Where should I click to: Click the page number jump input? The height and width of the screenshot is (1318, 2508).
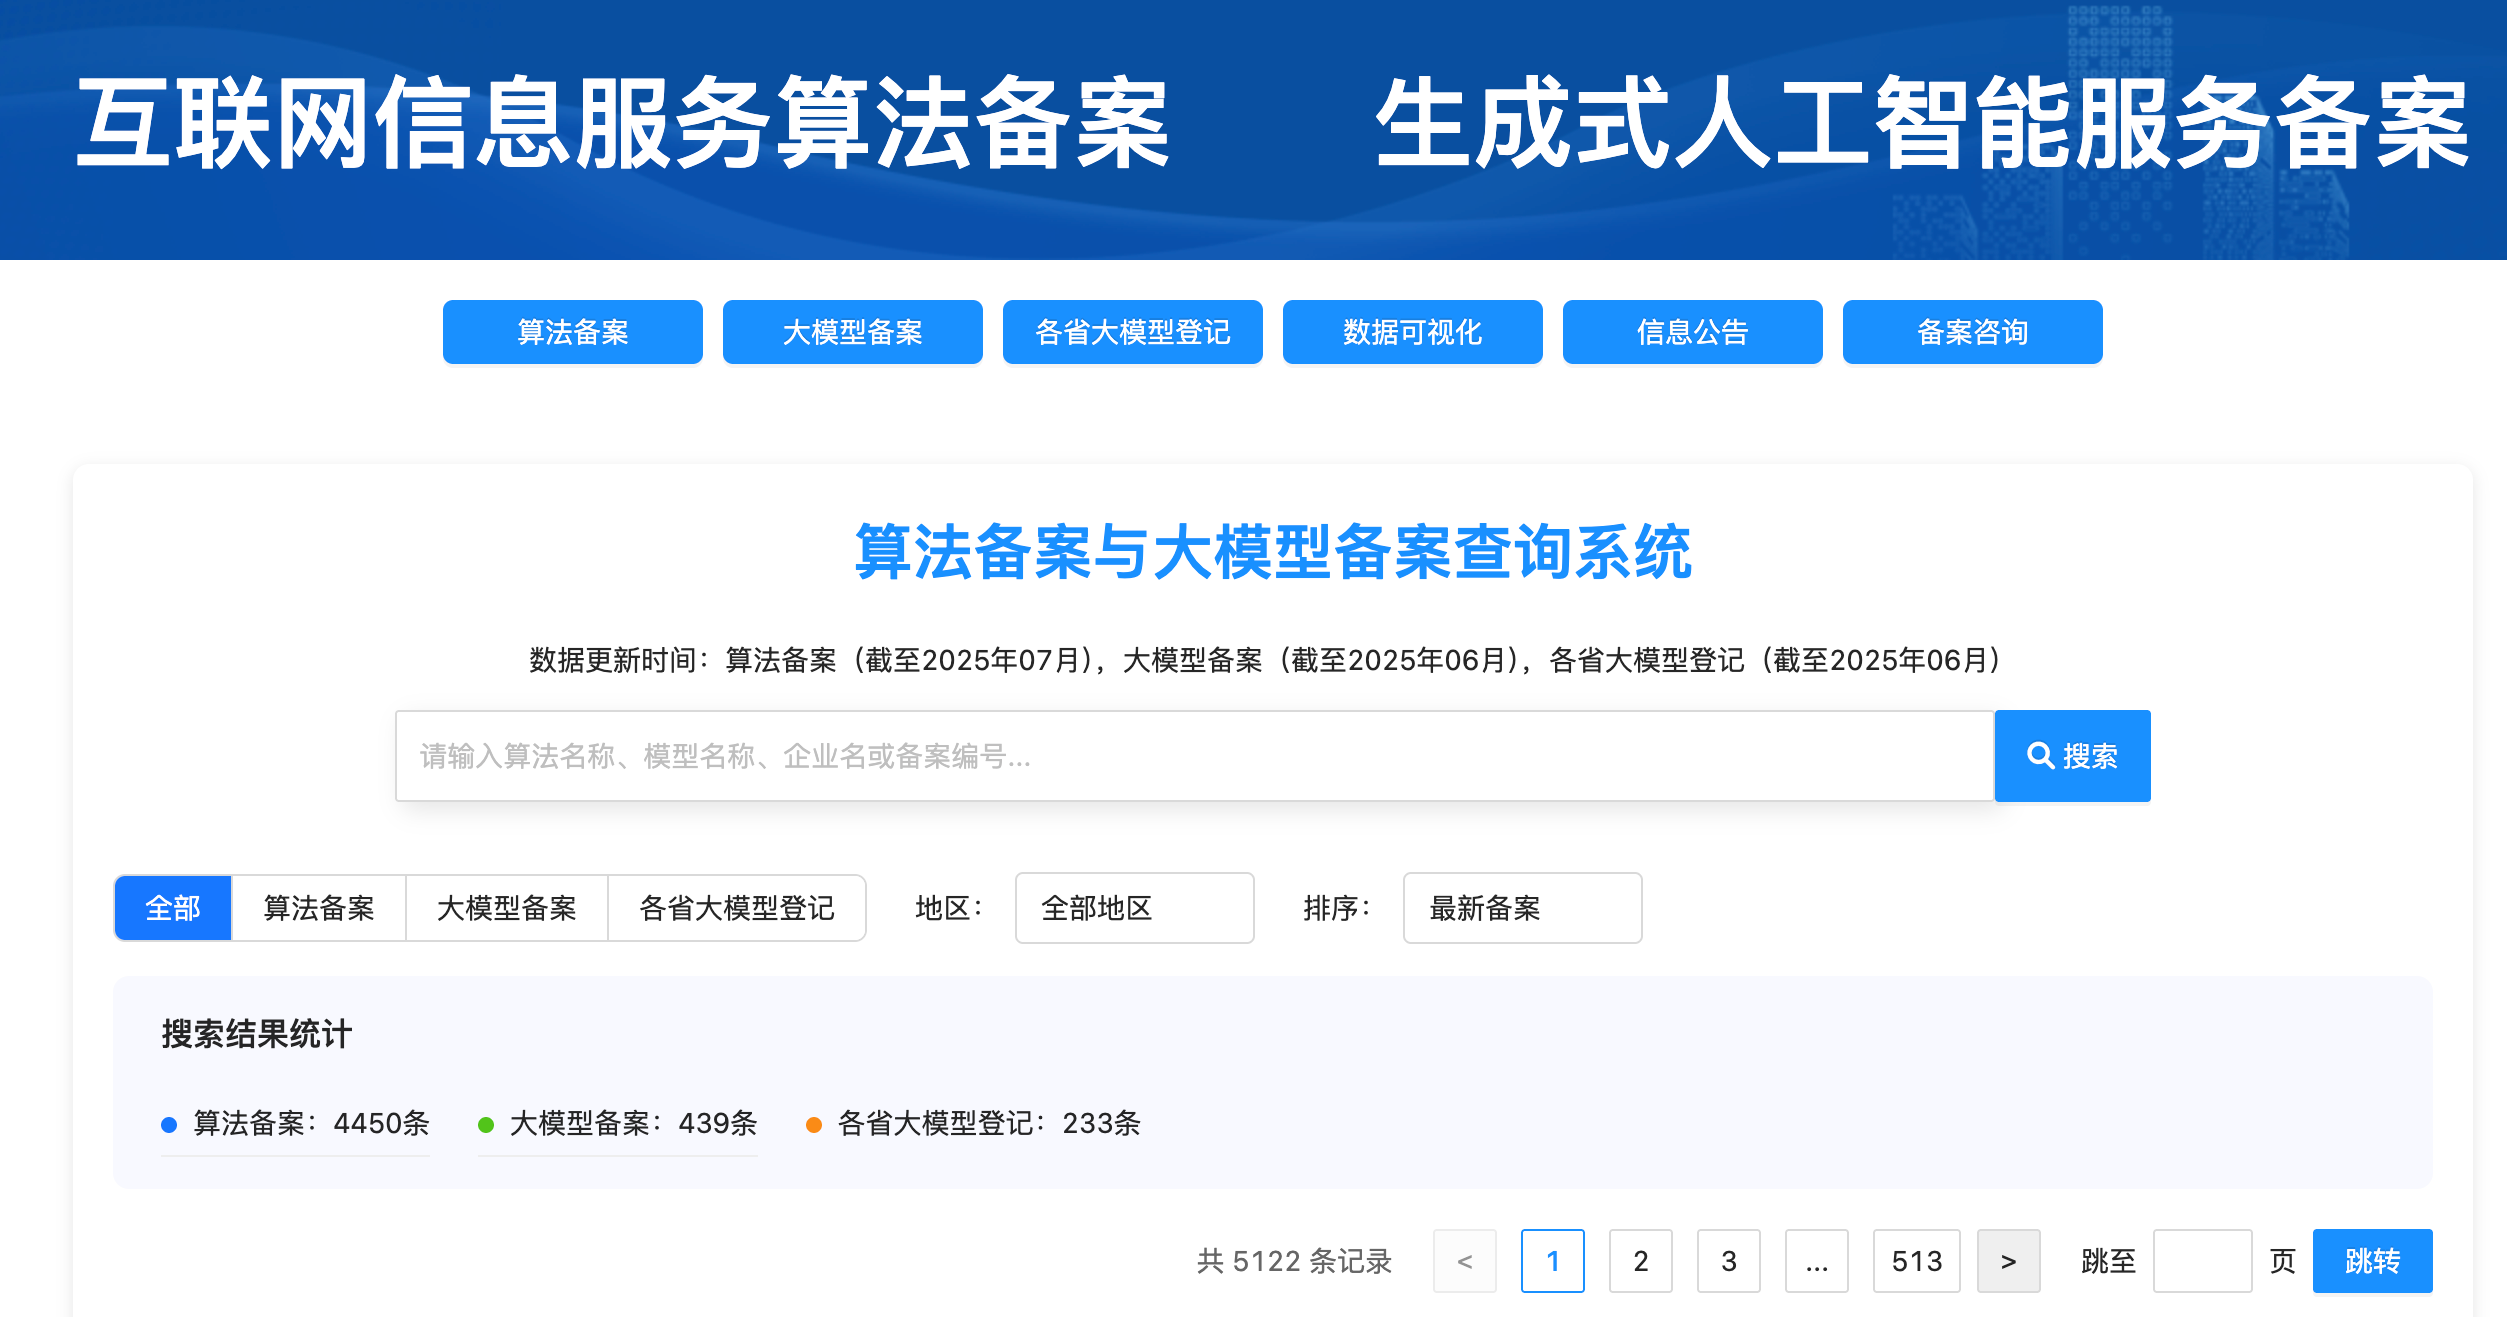pos(2201,1261)
